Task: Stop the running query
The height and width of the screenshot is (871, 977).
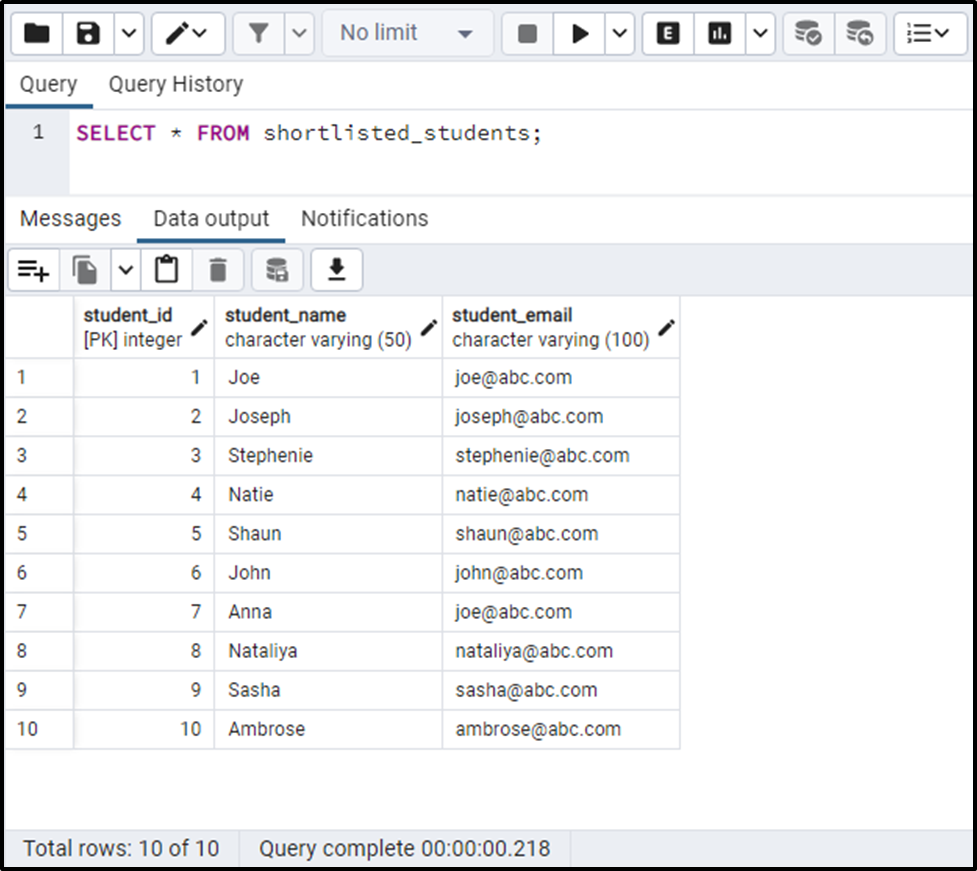Action: click(x=526, y=32)
